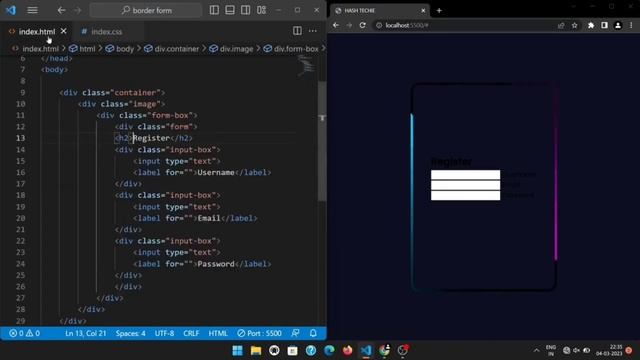Select the div.image breadcrumb item

coord(236,49)
